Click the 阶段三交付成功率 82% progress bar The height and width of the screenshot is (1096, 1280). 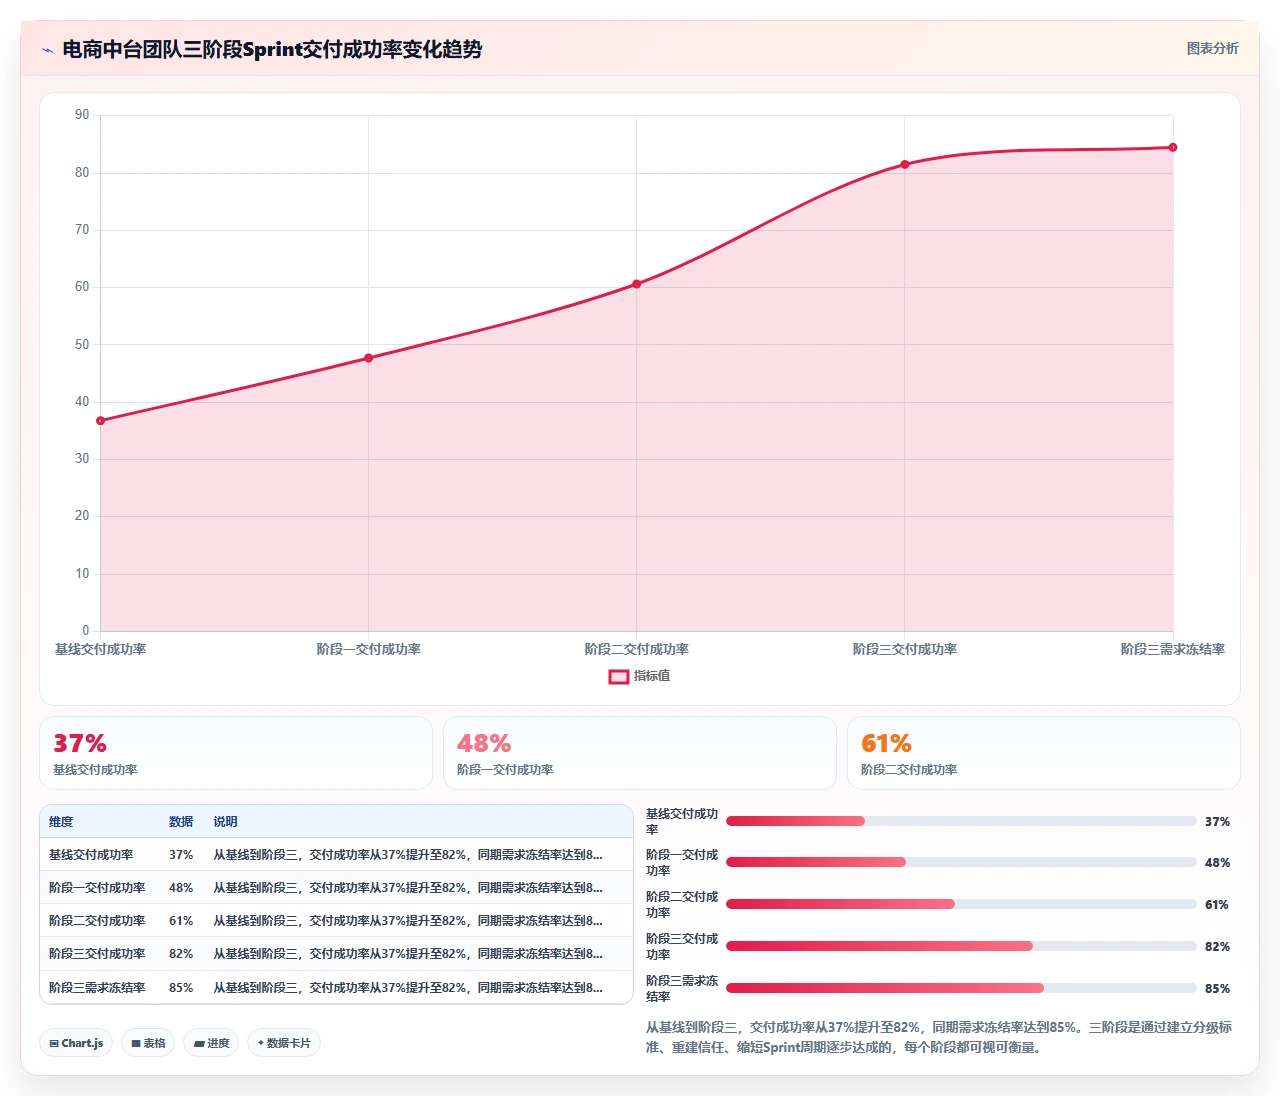(961, 946)
